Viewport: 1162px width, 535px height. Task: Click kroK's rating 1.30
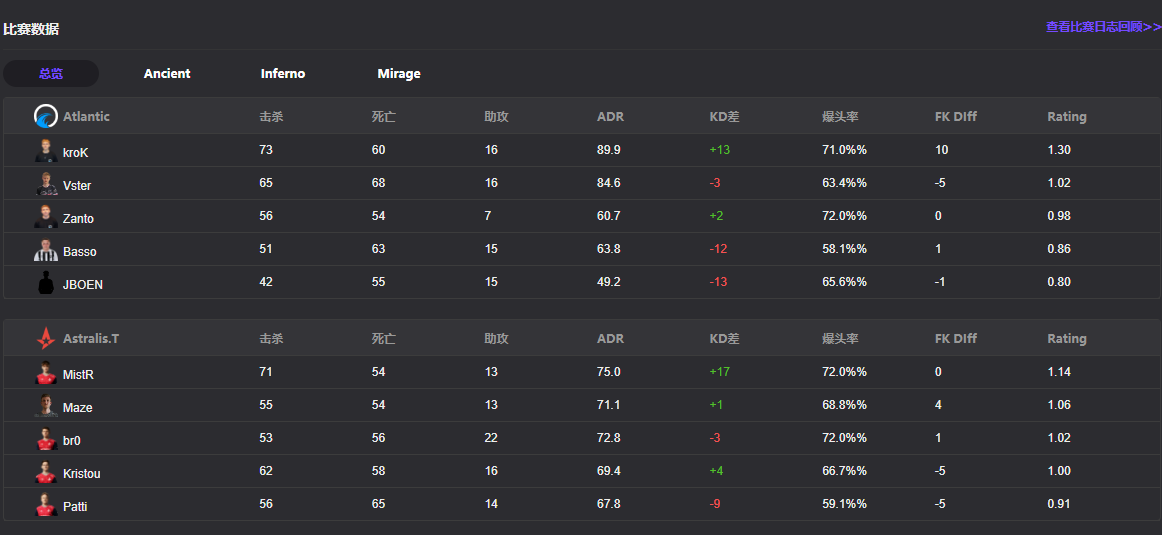(1059, 150)
